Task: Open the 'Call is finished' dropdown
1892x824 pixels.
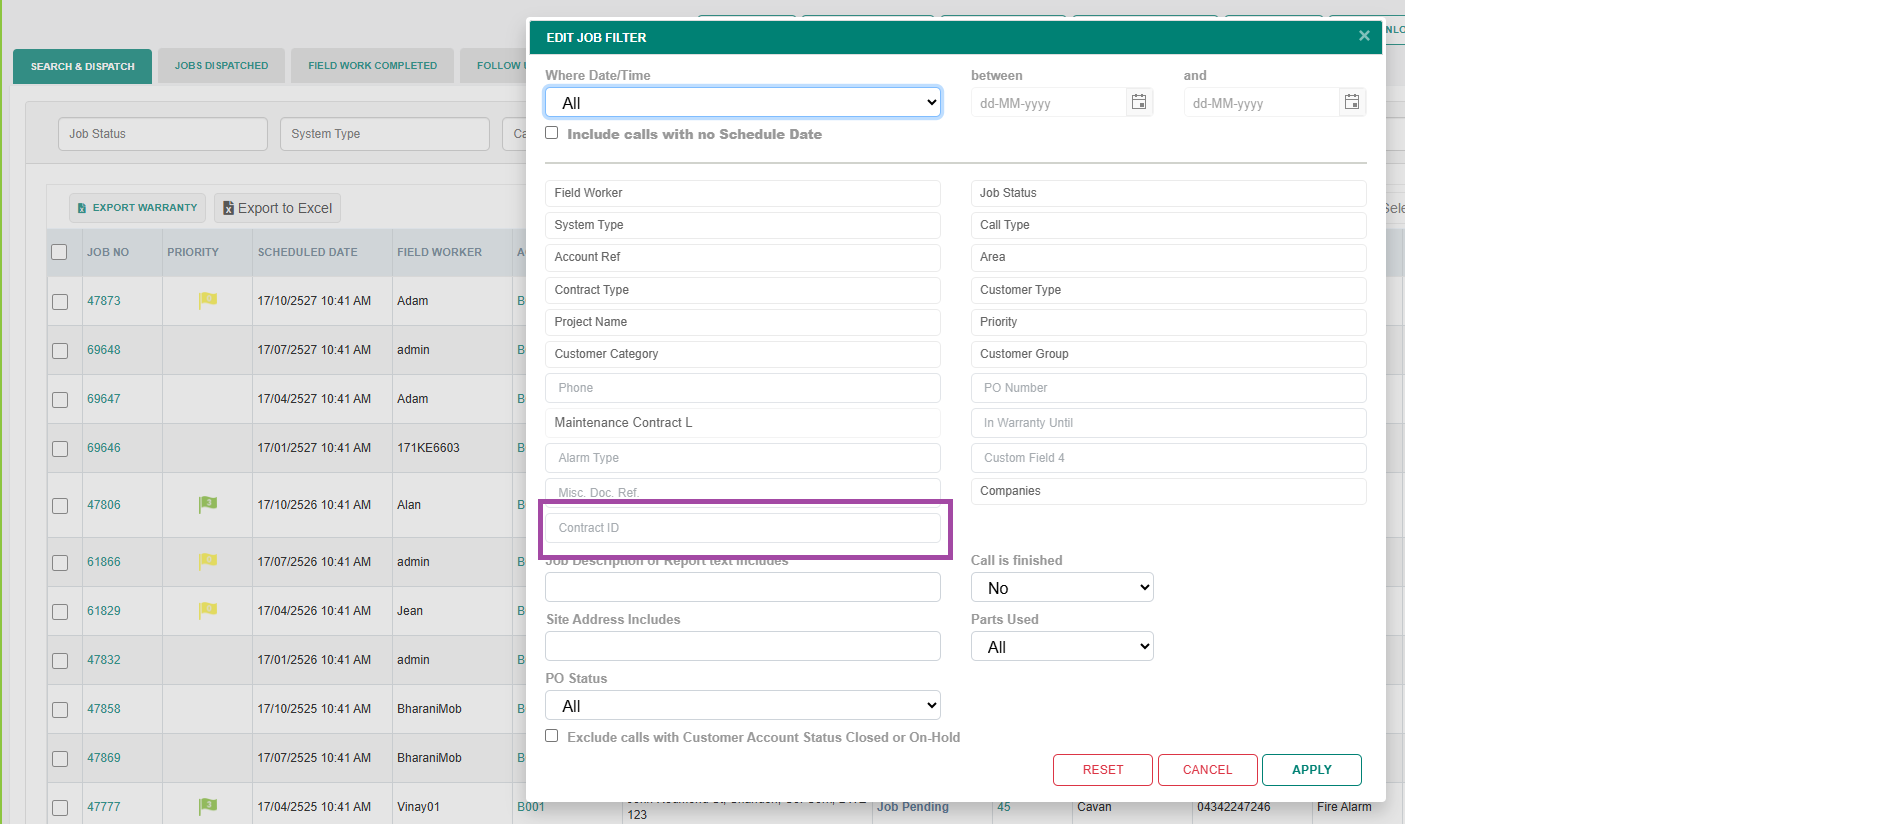Action: (1062, 587)
